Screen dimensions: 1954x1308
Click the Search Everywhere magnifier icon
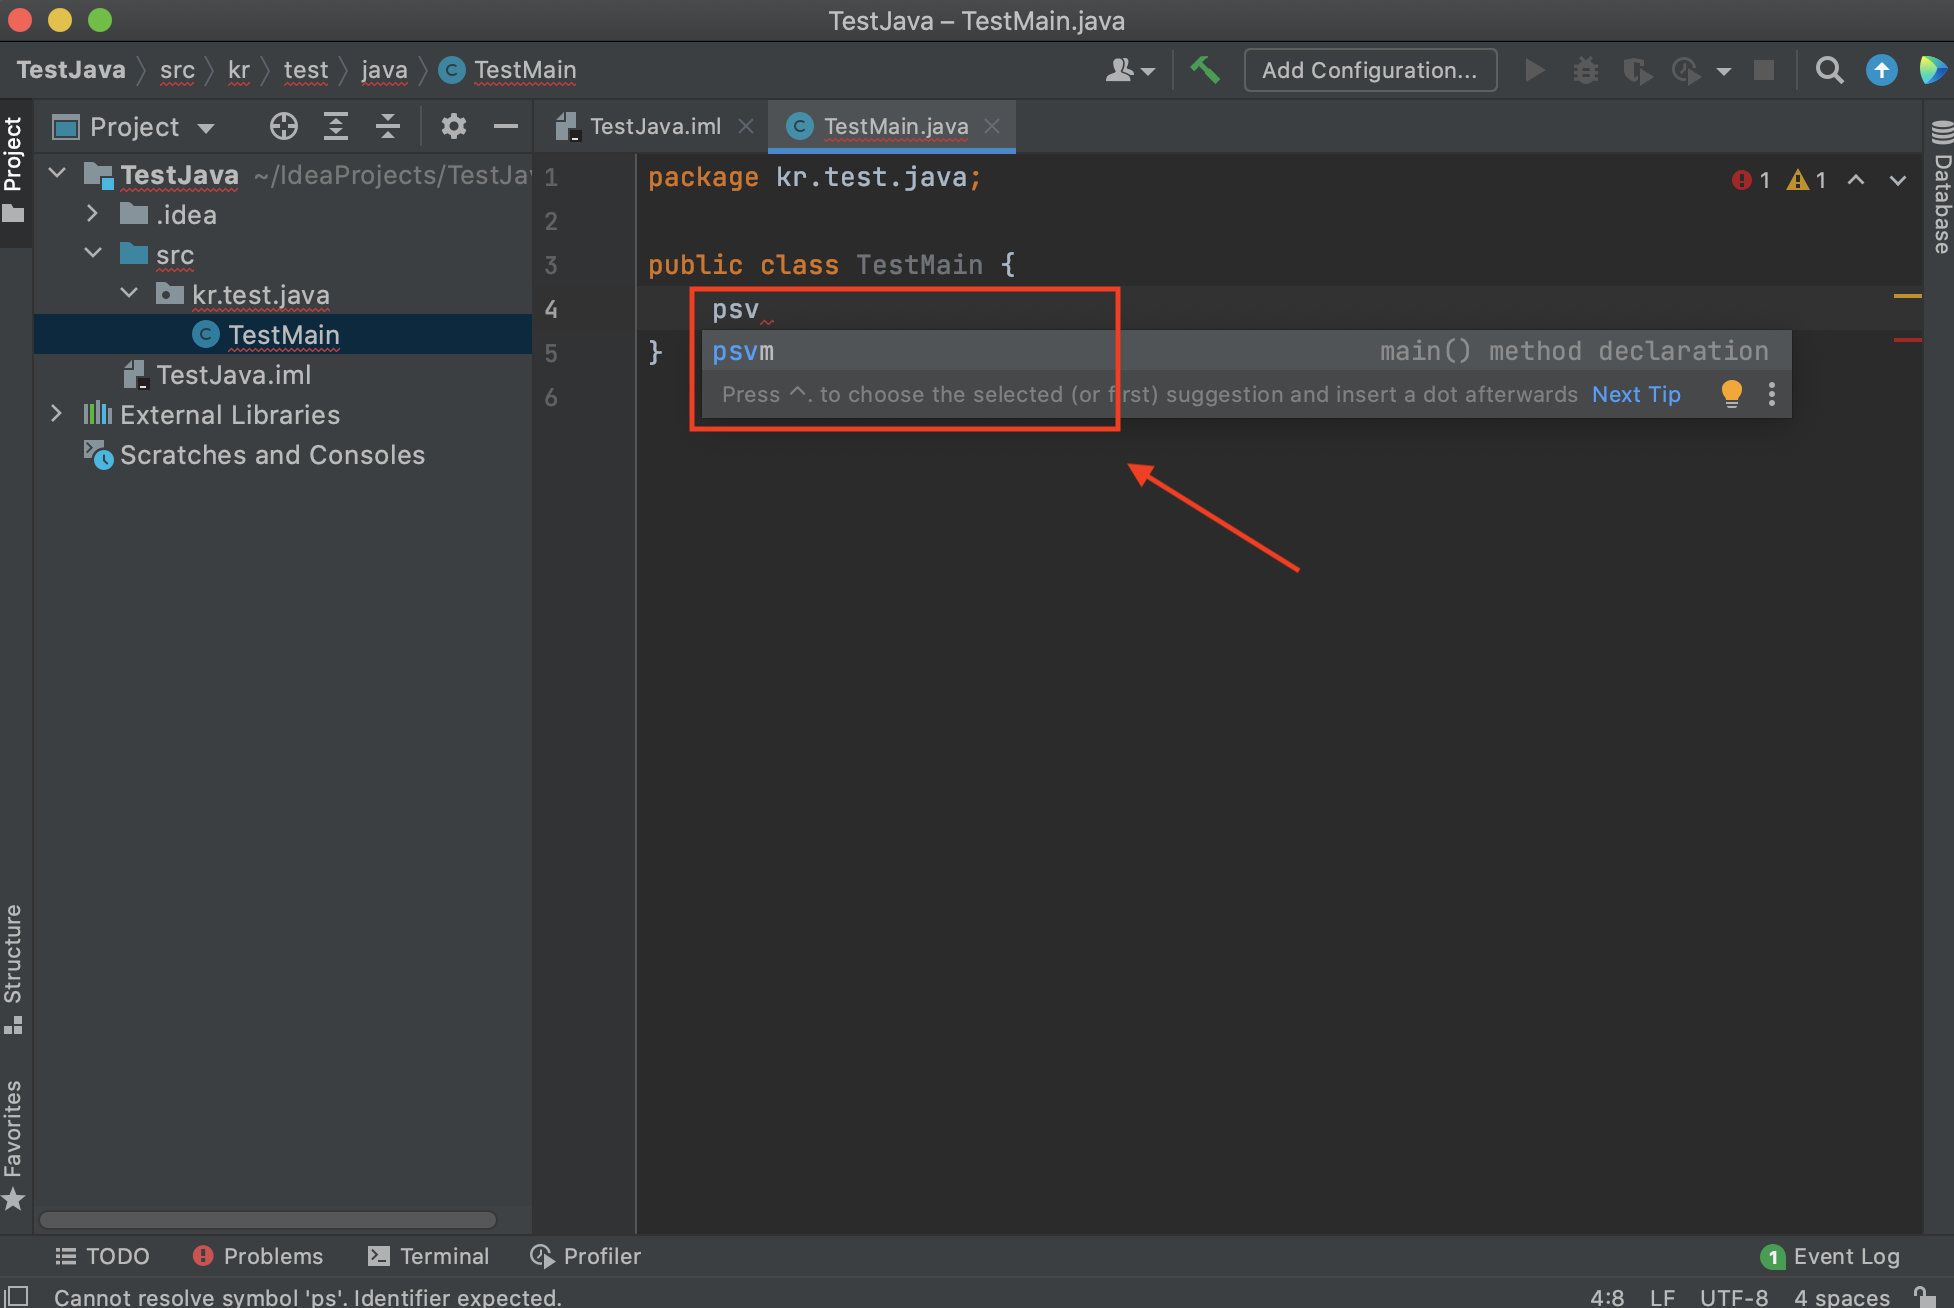coord(1829,70)
